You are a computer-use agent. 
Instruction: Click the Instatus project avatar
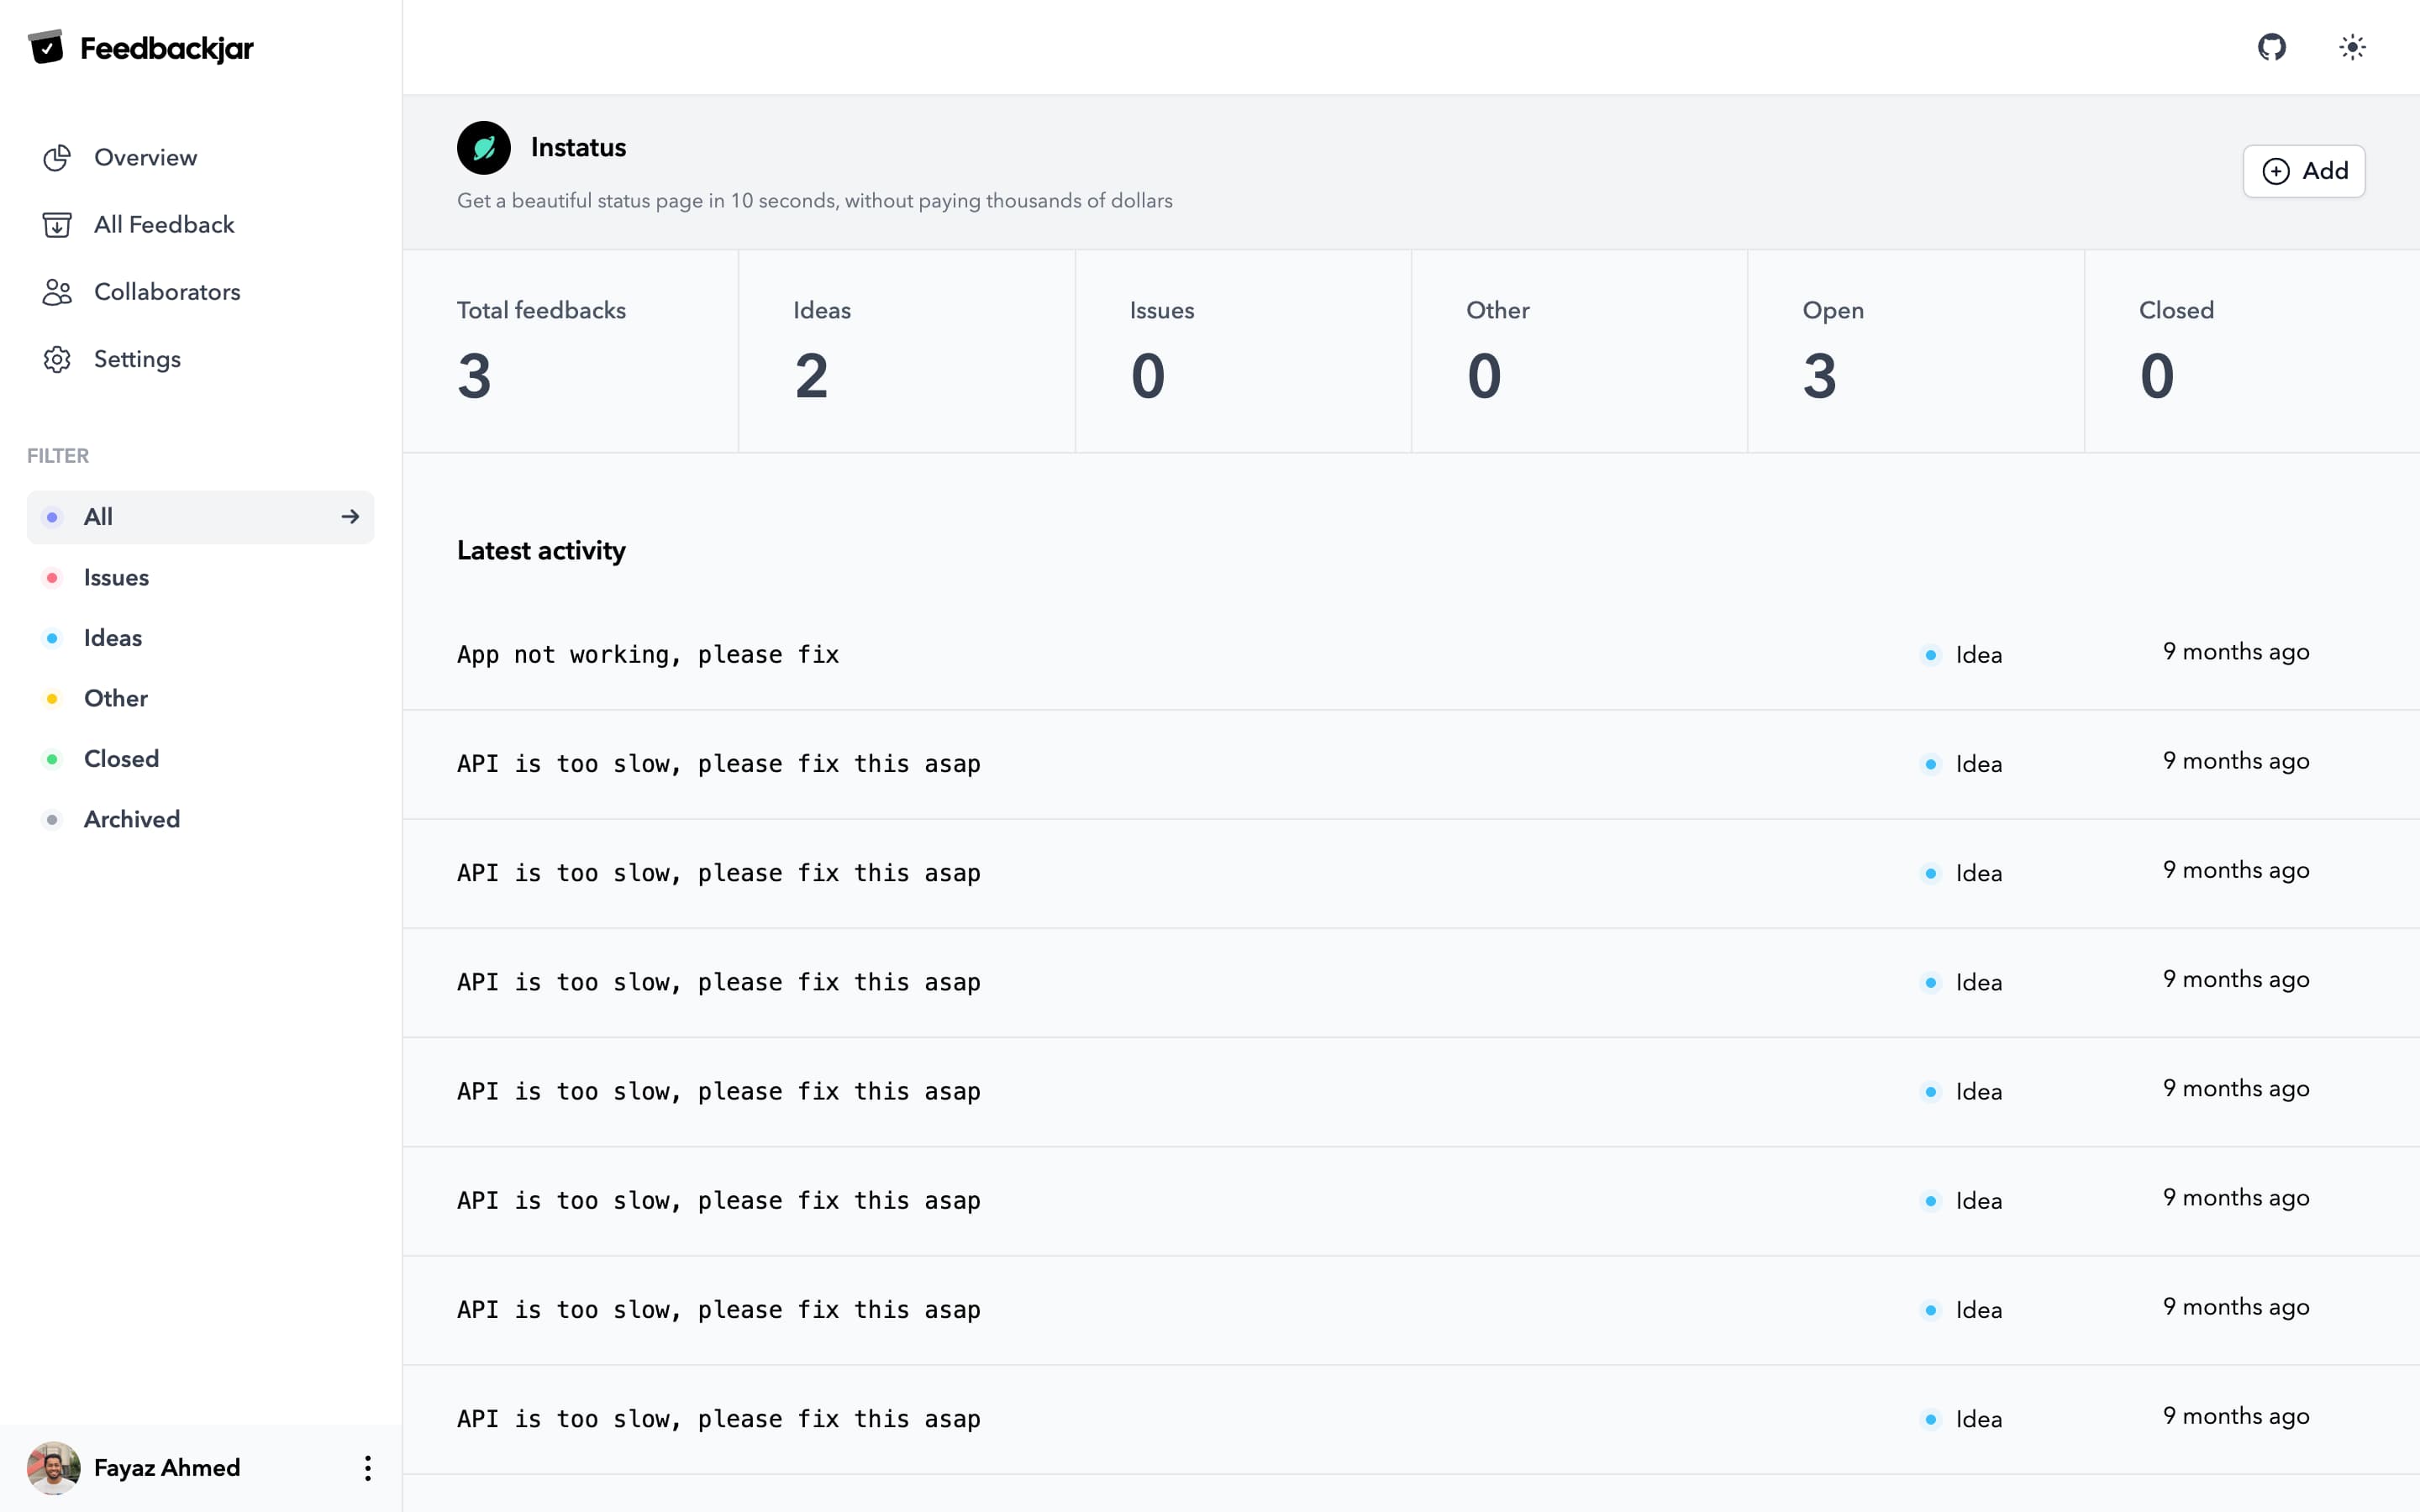tap(483, 146)
